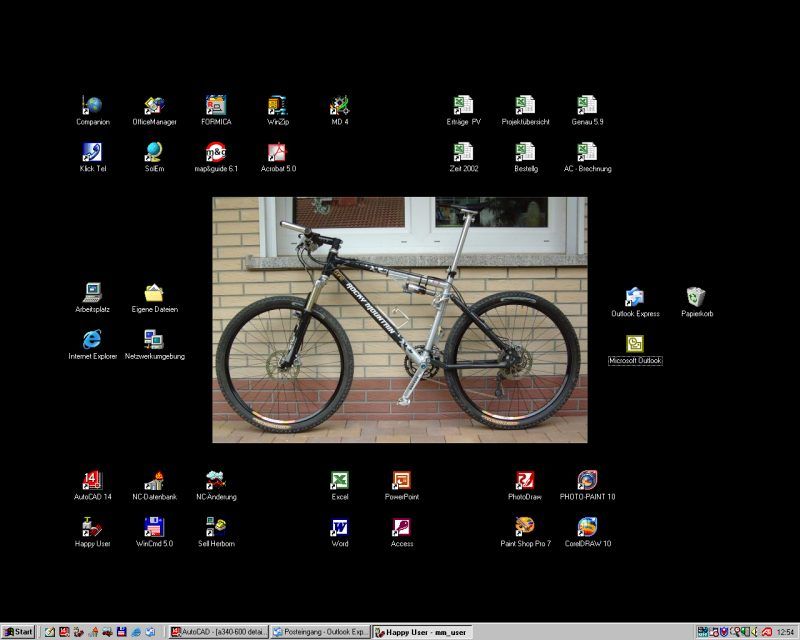Viewport: 800px width, 640px height.
Task: Open the WinCmd 5.0 shortcut
Action: [x=154, y=528]
